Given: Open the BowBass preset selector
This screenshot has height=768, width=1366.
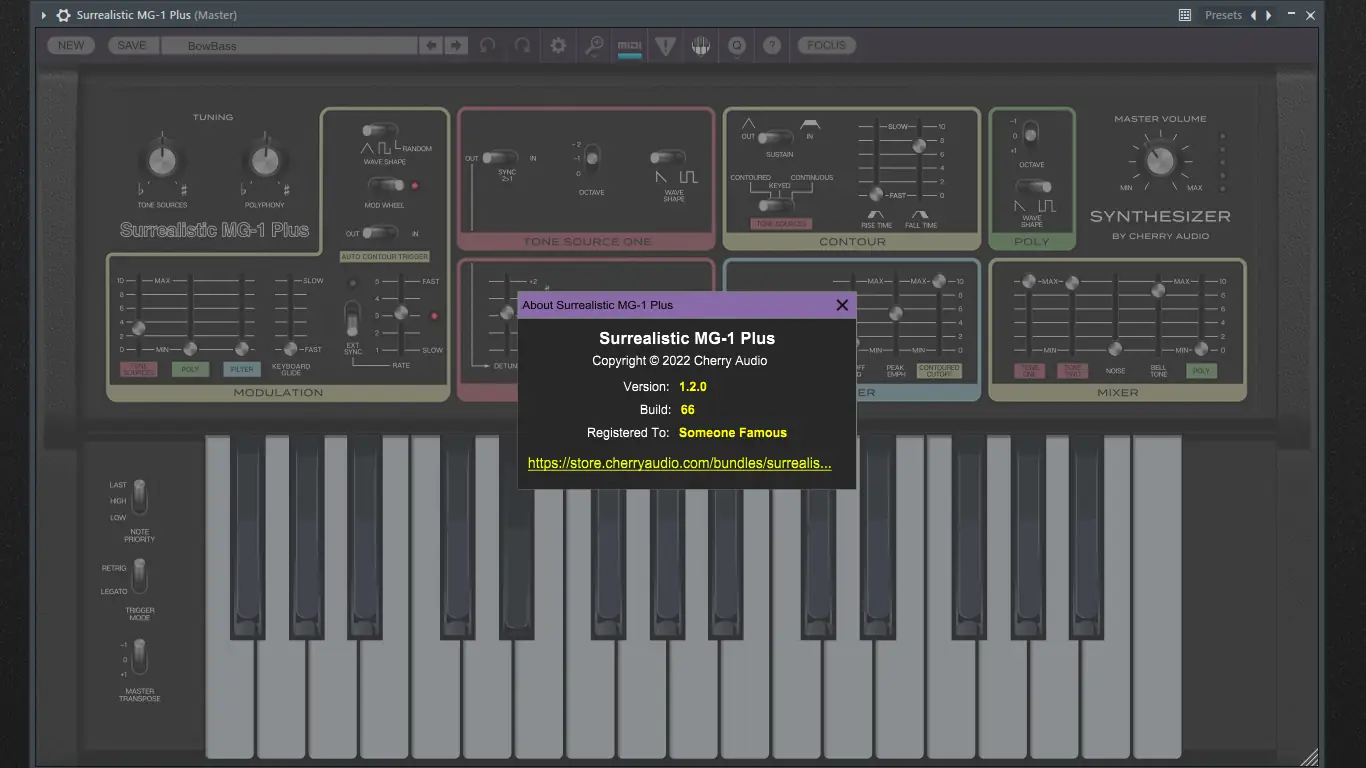Looking at the screenshot, I should coord(290,45).
